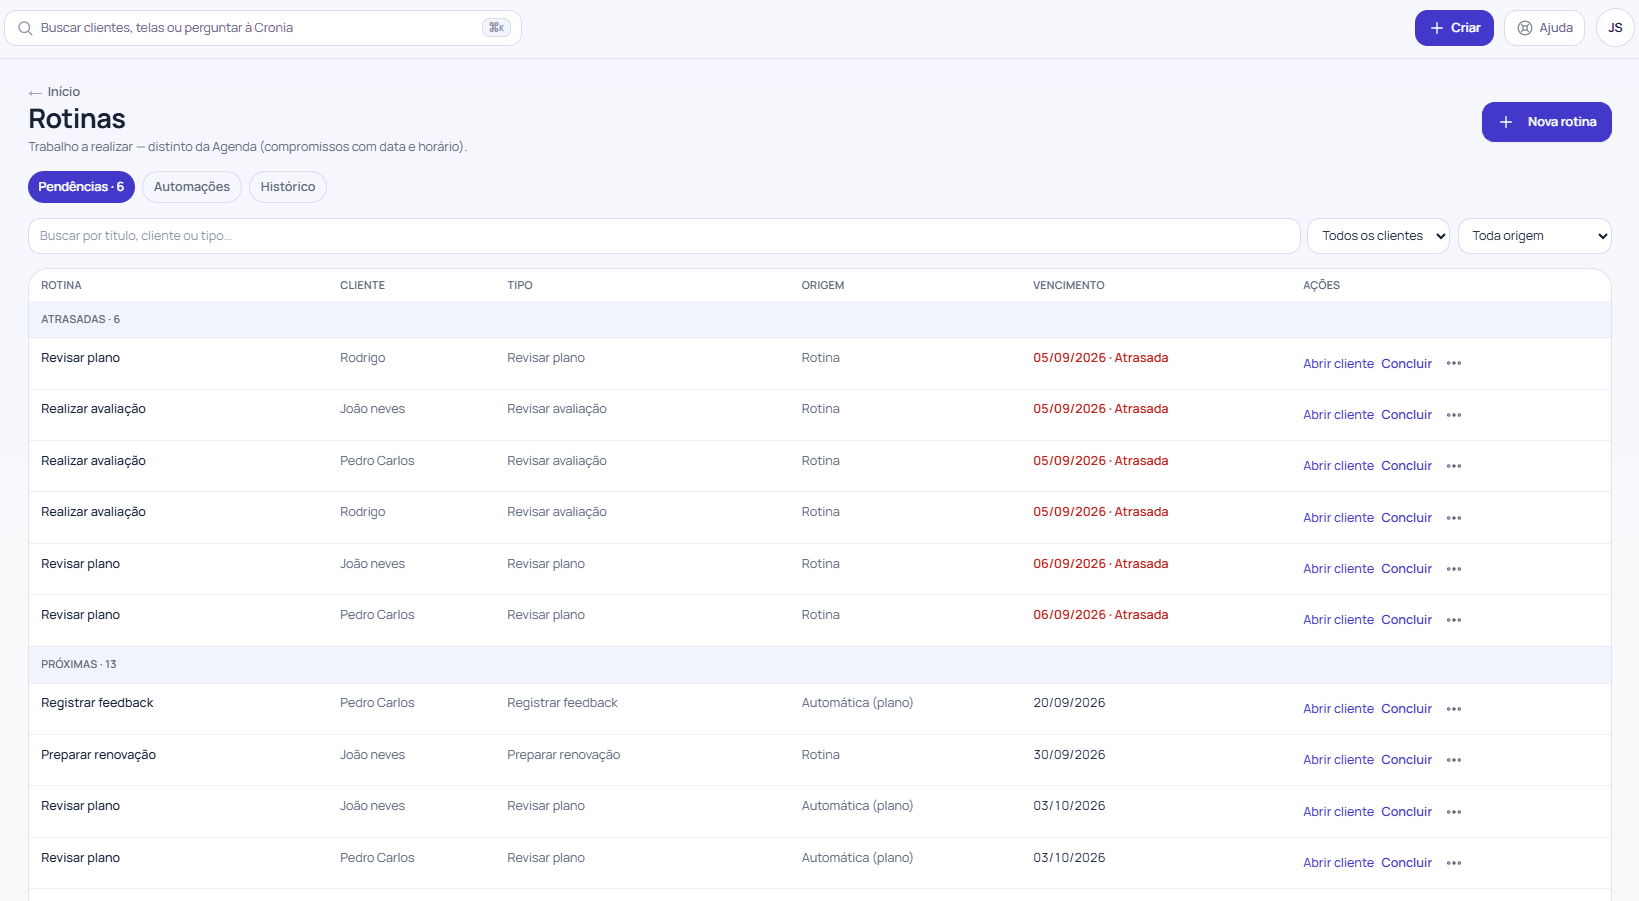Image resolution: width=1639 pixels, height=901 pixels.
Task: Open the Ajuda help button
Action: pos(1544,28)
